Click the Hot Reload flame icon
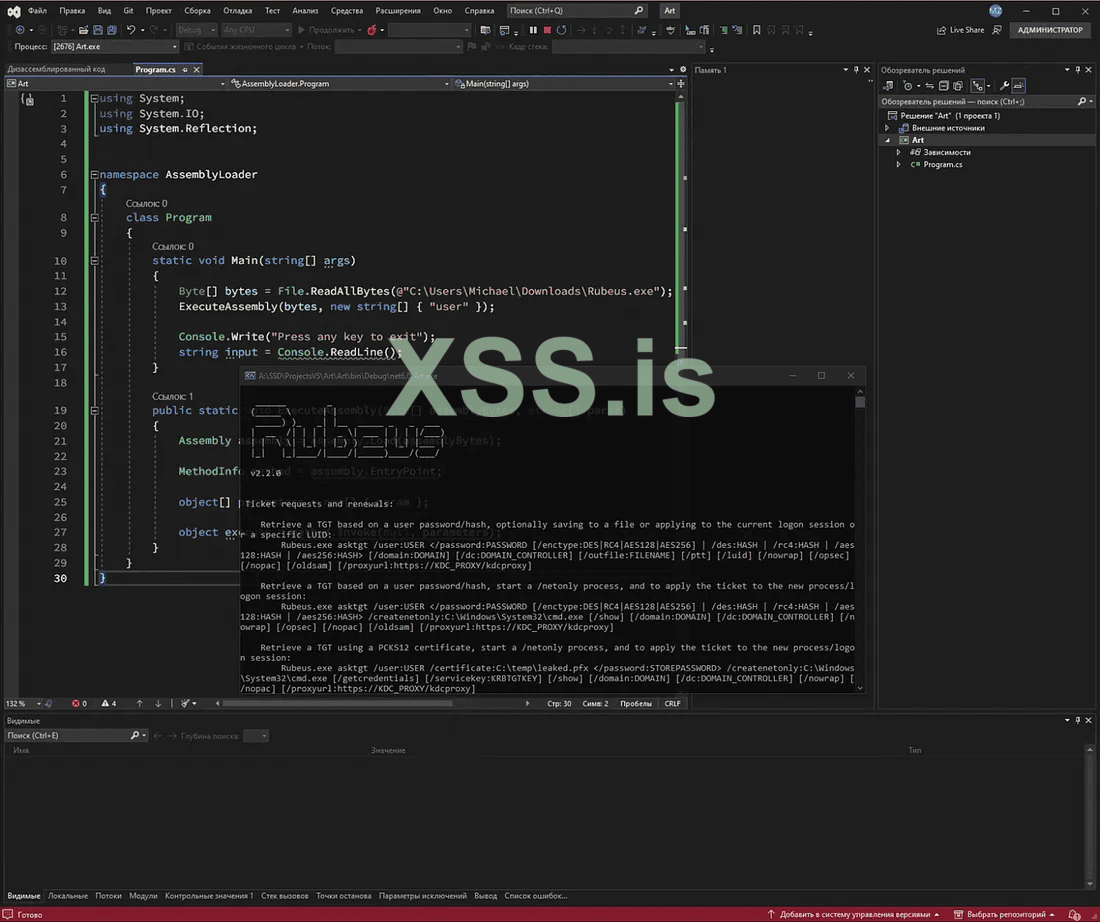This screenshot has height=922, width=1100. (372, 30)
